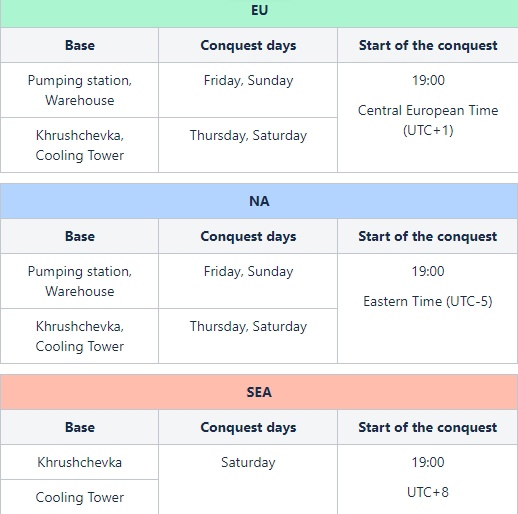Viewport: 518px width, 514px height.
Task: Click EU Friday, Sunday cell
Action: pyautogui.click(x=248, y=90)
